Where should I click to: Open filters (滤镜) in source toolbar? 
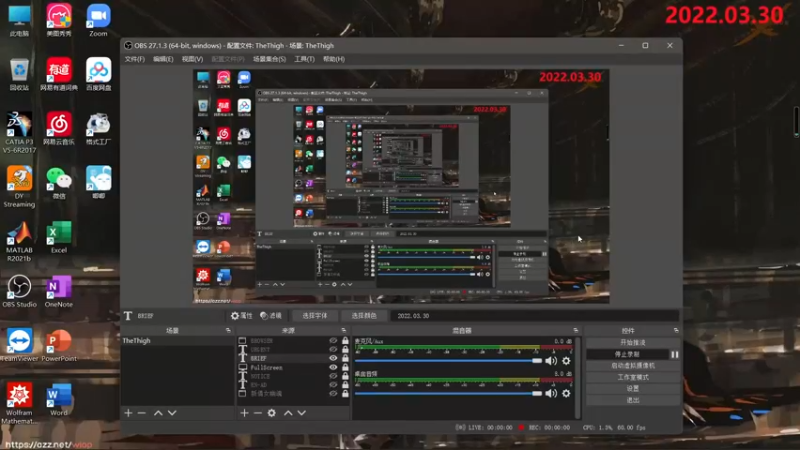(x=271, y=316)
